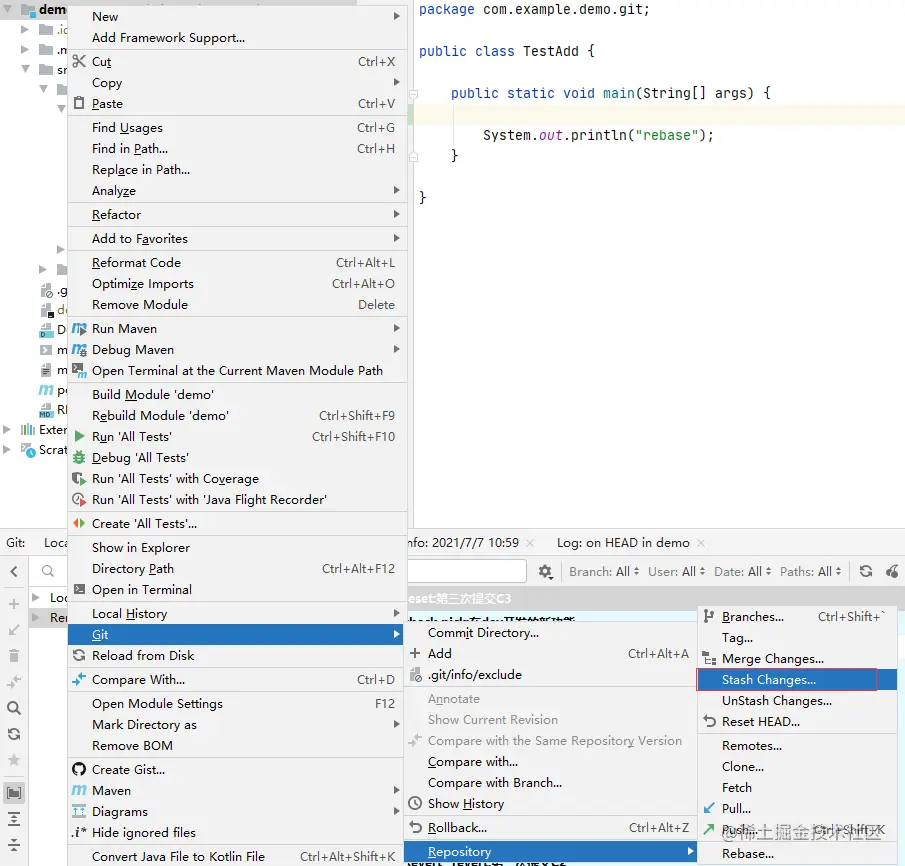
Task: Expand the Run Maven submenu arrow
Action: click(x=397, y=328)
